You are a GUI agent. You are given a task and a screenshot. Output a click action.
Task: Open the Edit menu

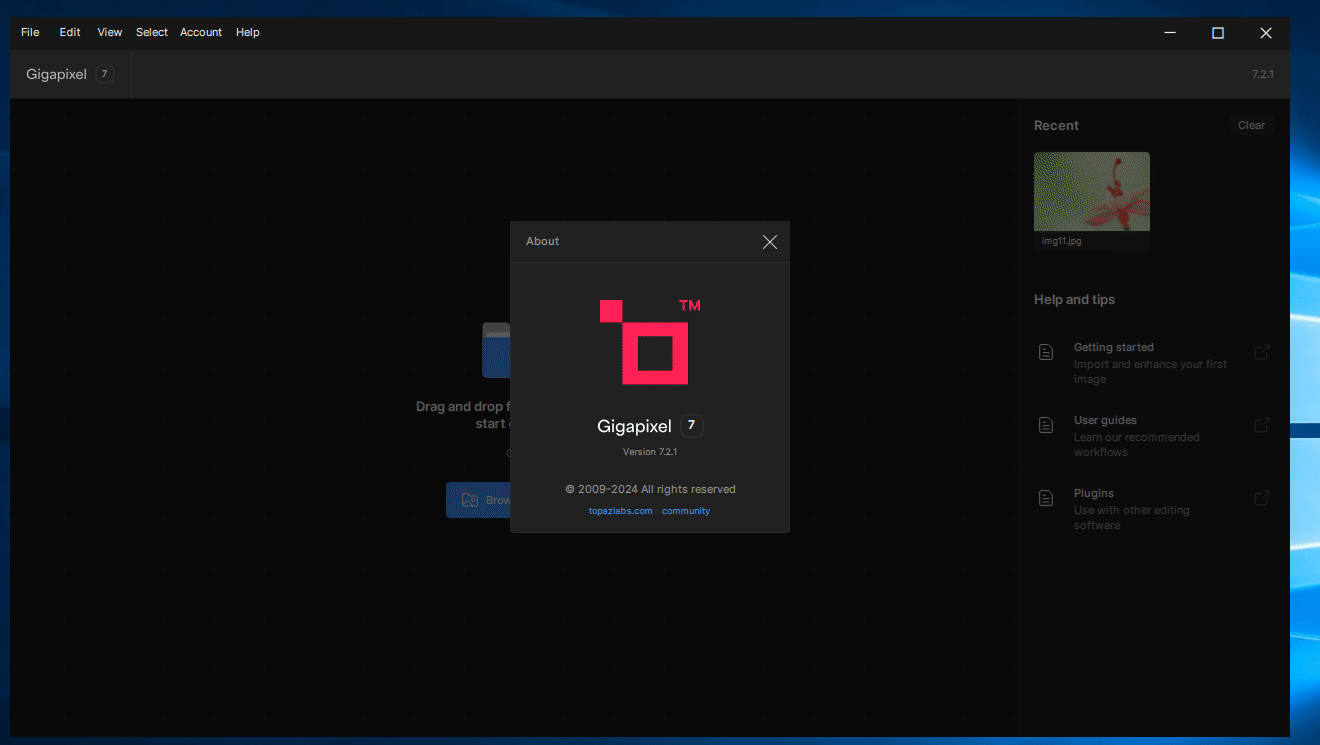(x=70, y=32)
